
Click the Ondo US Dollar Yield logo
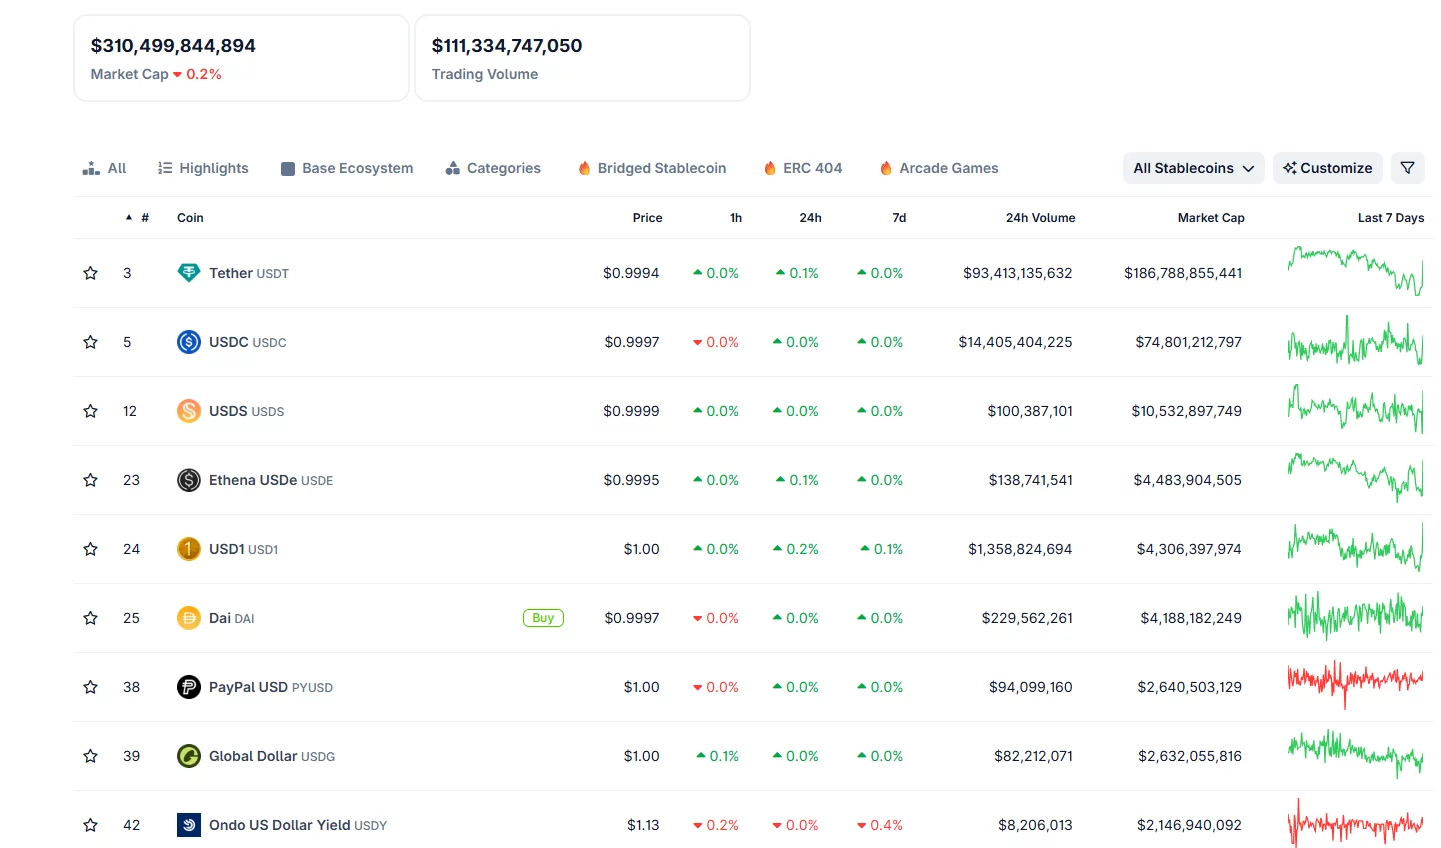189,825
